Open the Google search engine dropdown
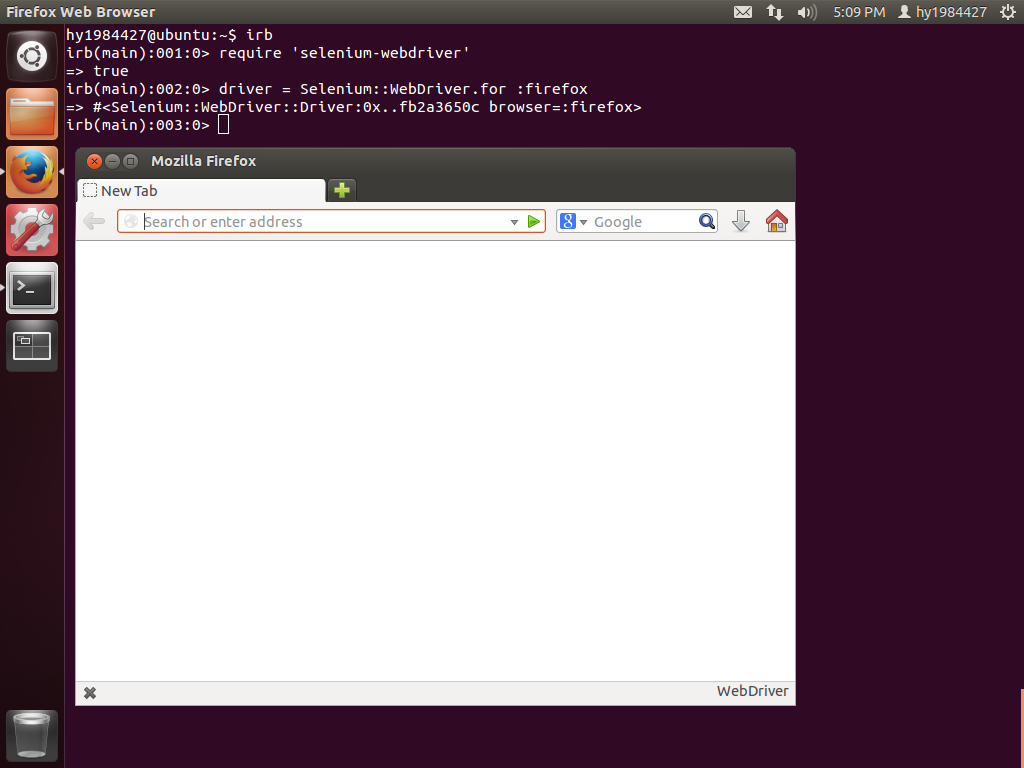This screenshot has width=1024, height=768. point(574,221)
